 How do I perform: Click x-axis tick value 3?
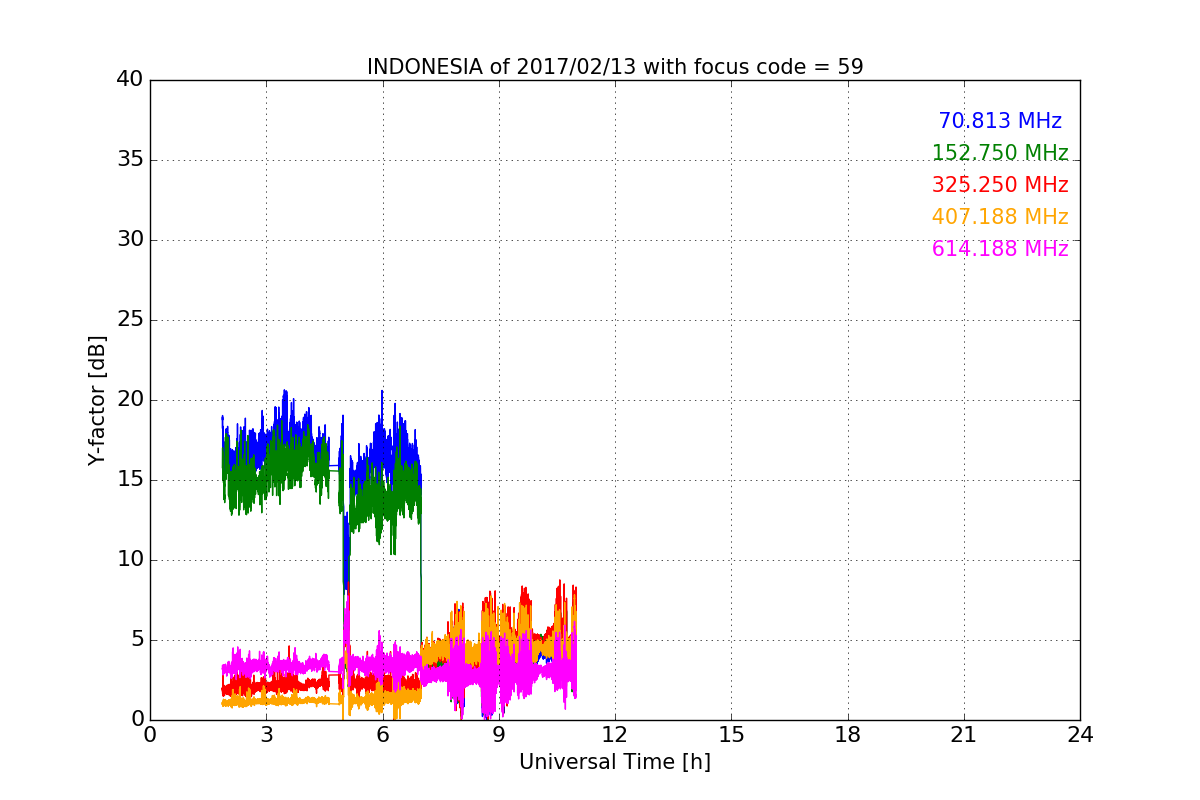[266, 735]
